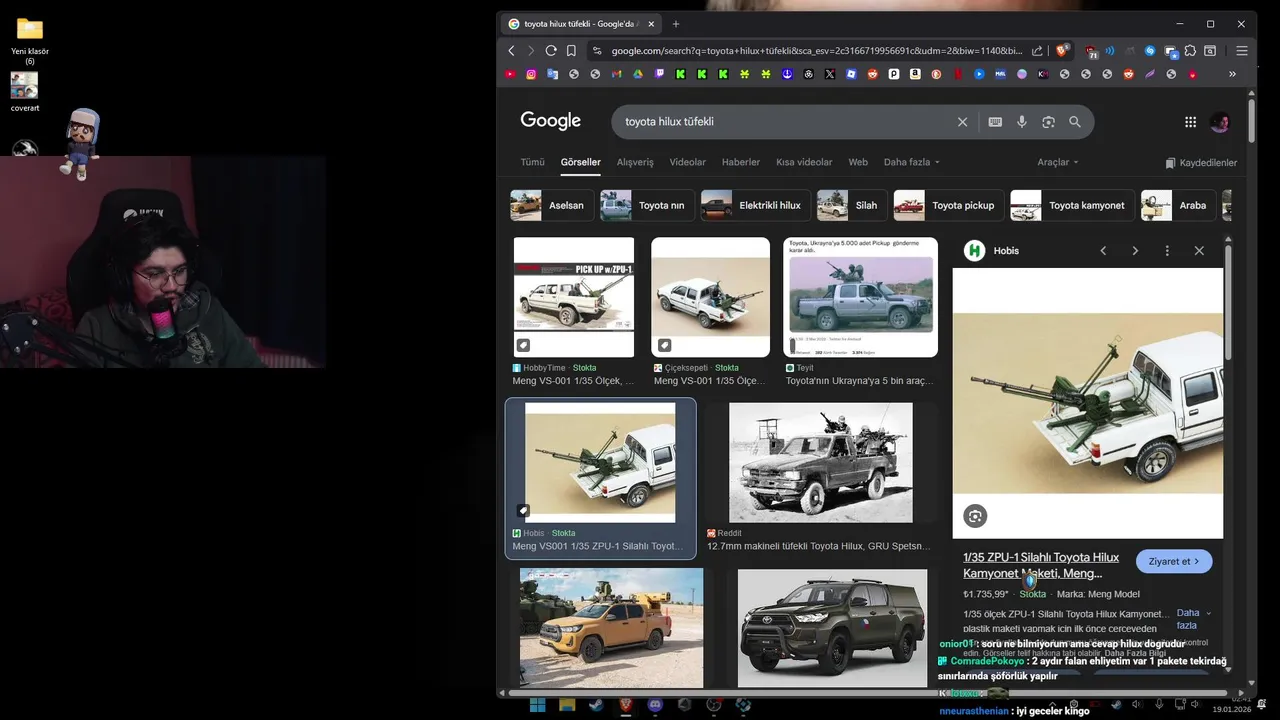Image resolution: width=1280 pixels, height=720 pixels.
Task: Search by image with the Lens camera icon
Action: pyautogui.click(x=1048, y=122)
